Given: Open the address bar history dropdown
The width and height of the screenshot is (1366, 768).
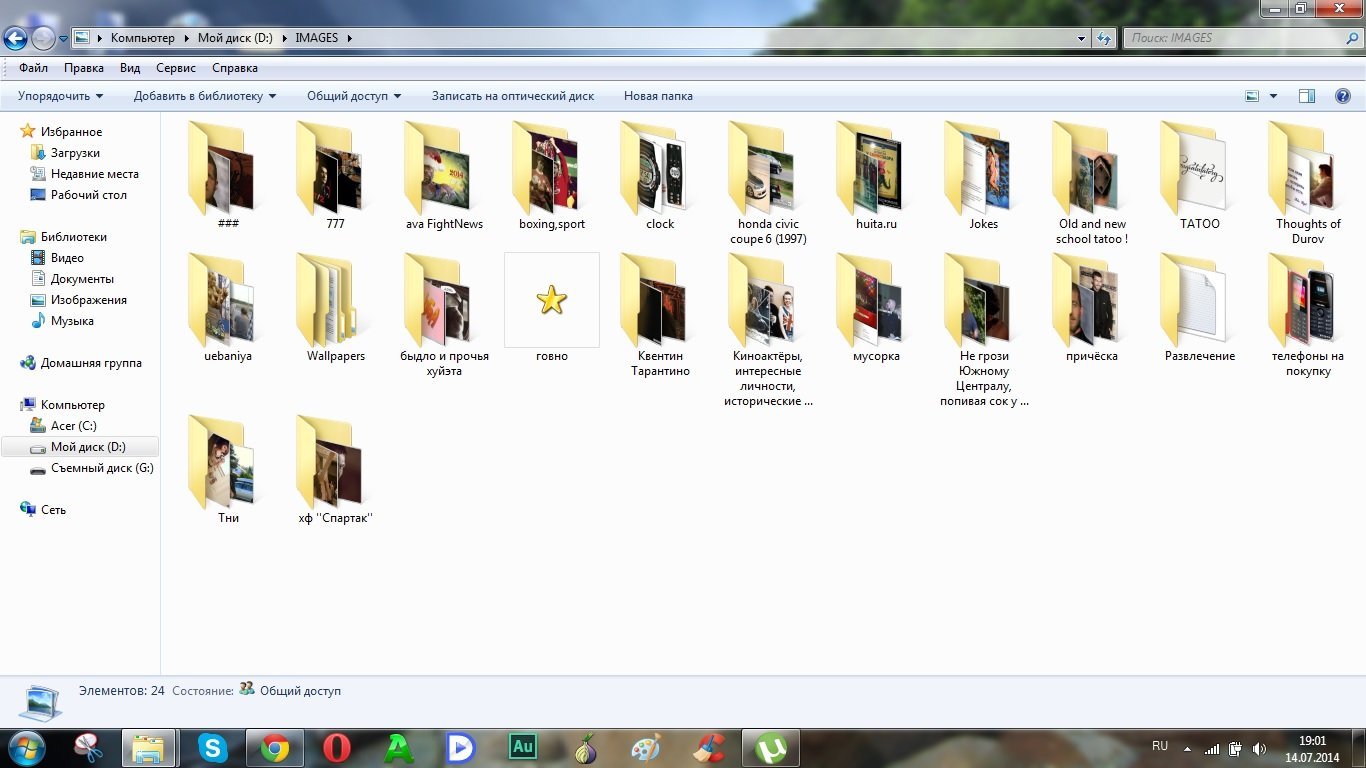Looking at the screenshot, I should [x=1082, y=38].
